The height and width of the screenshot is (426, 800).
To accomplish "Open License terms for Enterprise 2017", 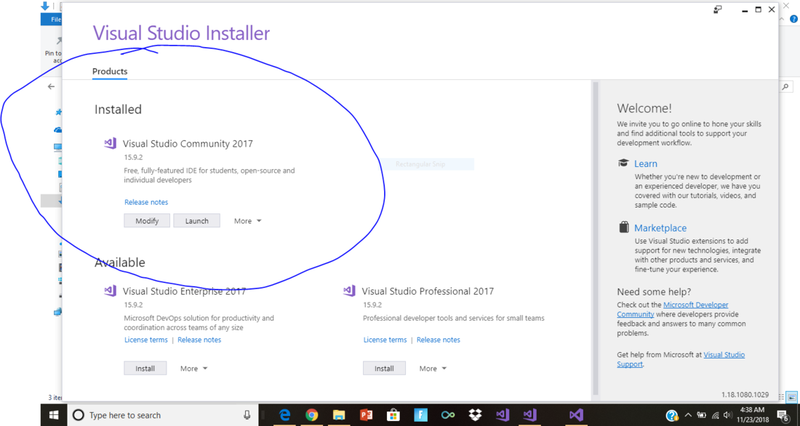I will point(146,340).
